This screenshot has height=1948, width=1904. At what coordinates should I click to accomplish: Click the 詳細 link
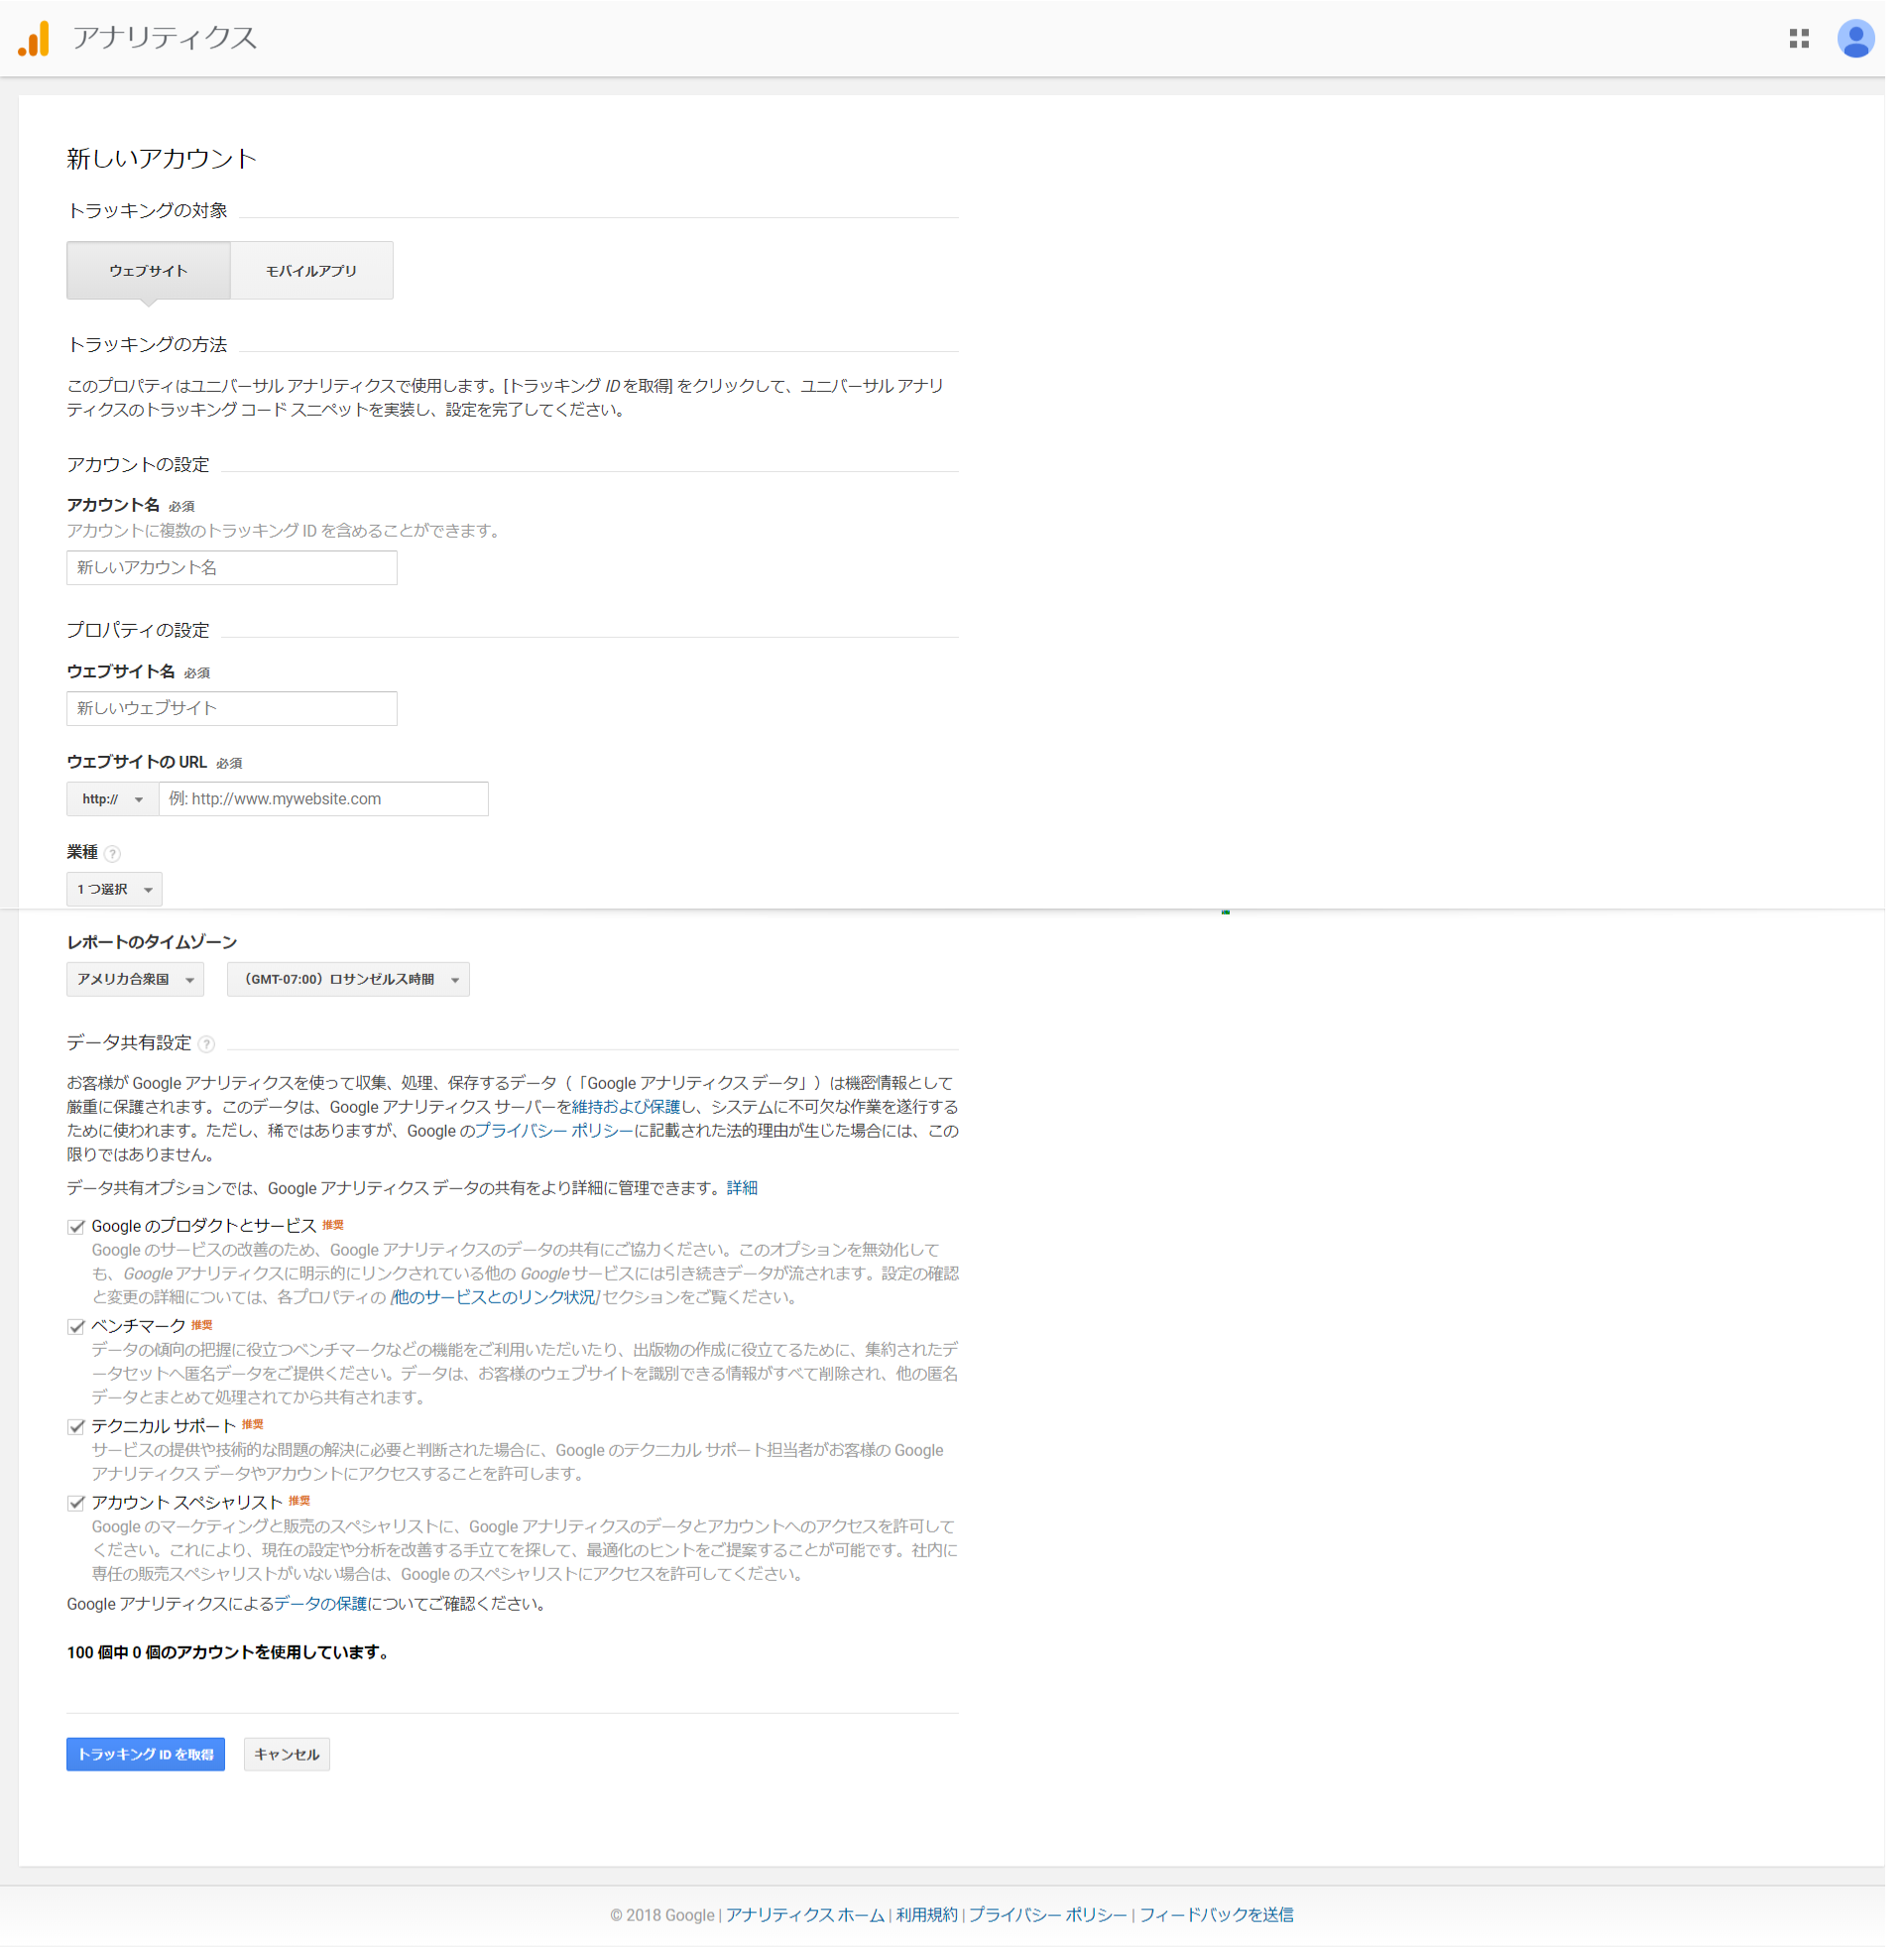click(742, 1188)
